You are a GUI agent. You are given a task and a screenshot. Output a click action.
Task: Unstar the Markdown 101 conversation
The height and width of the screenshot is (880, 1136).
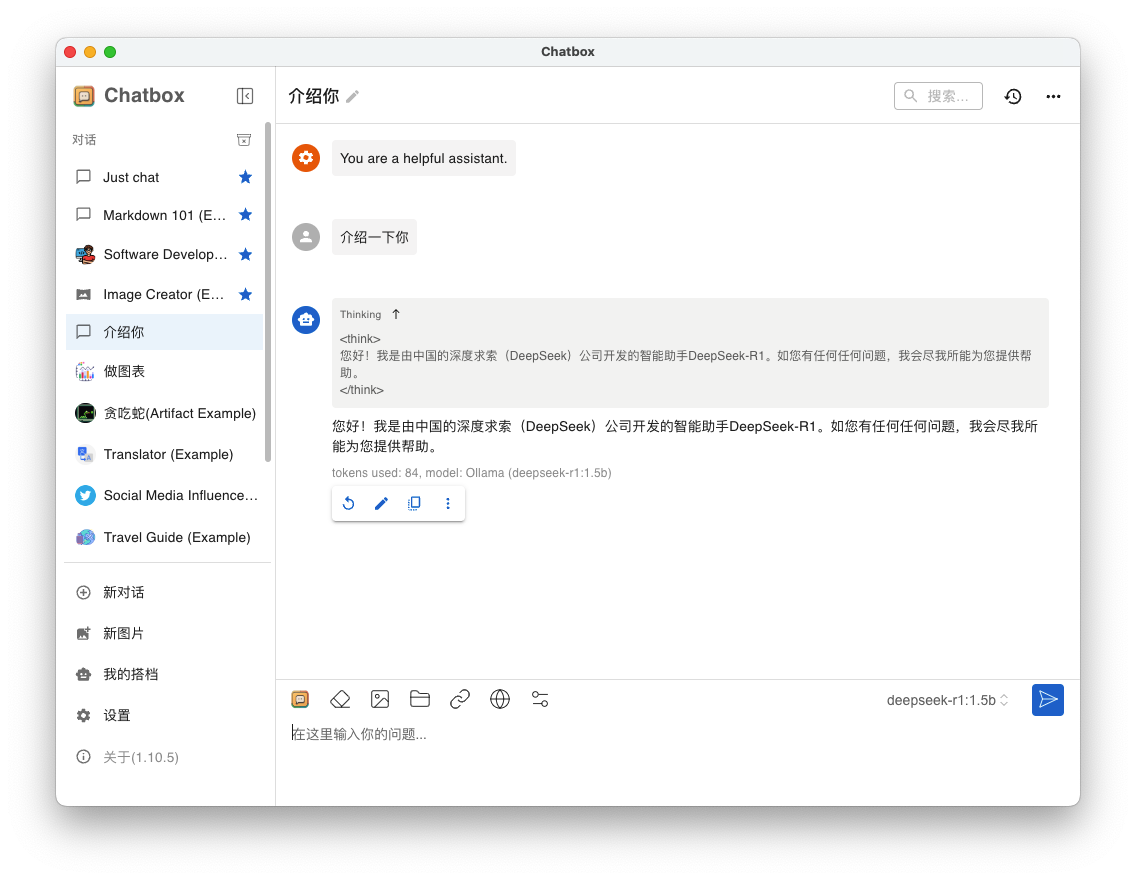click(x=246, y=214)
